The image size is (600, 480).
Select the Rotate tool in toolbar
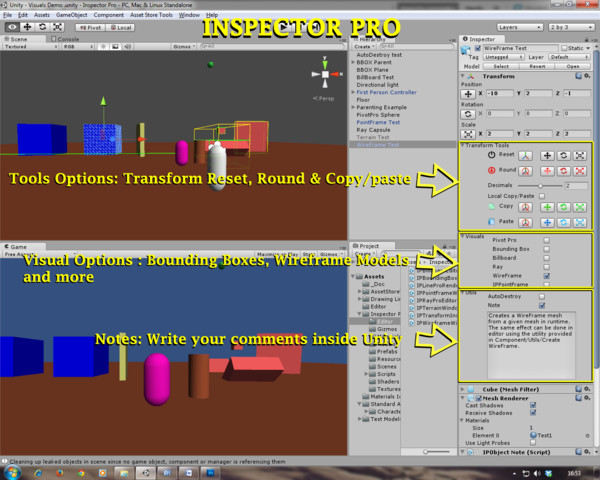(42, 27)
